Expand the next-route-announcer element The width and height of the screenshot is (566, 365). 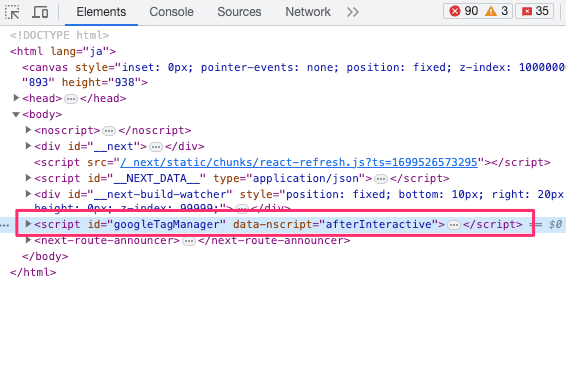(x=28, y=240)
